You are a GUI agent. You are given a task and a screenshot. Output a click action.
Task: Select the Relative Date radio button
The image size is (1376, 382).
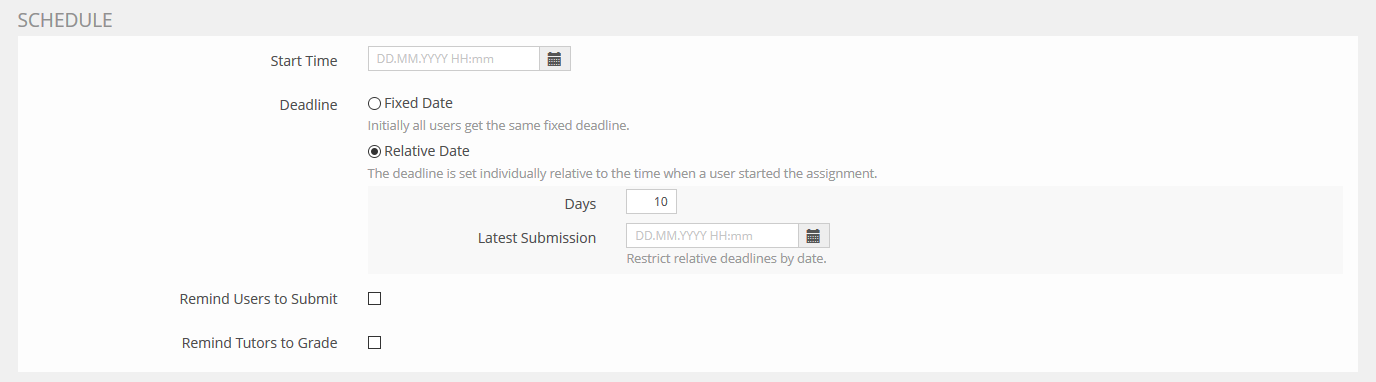click(374, 151)
